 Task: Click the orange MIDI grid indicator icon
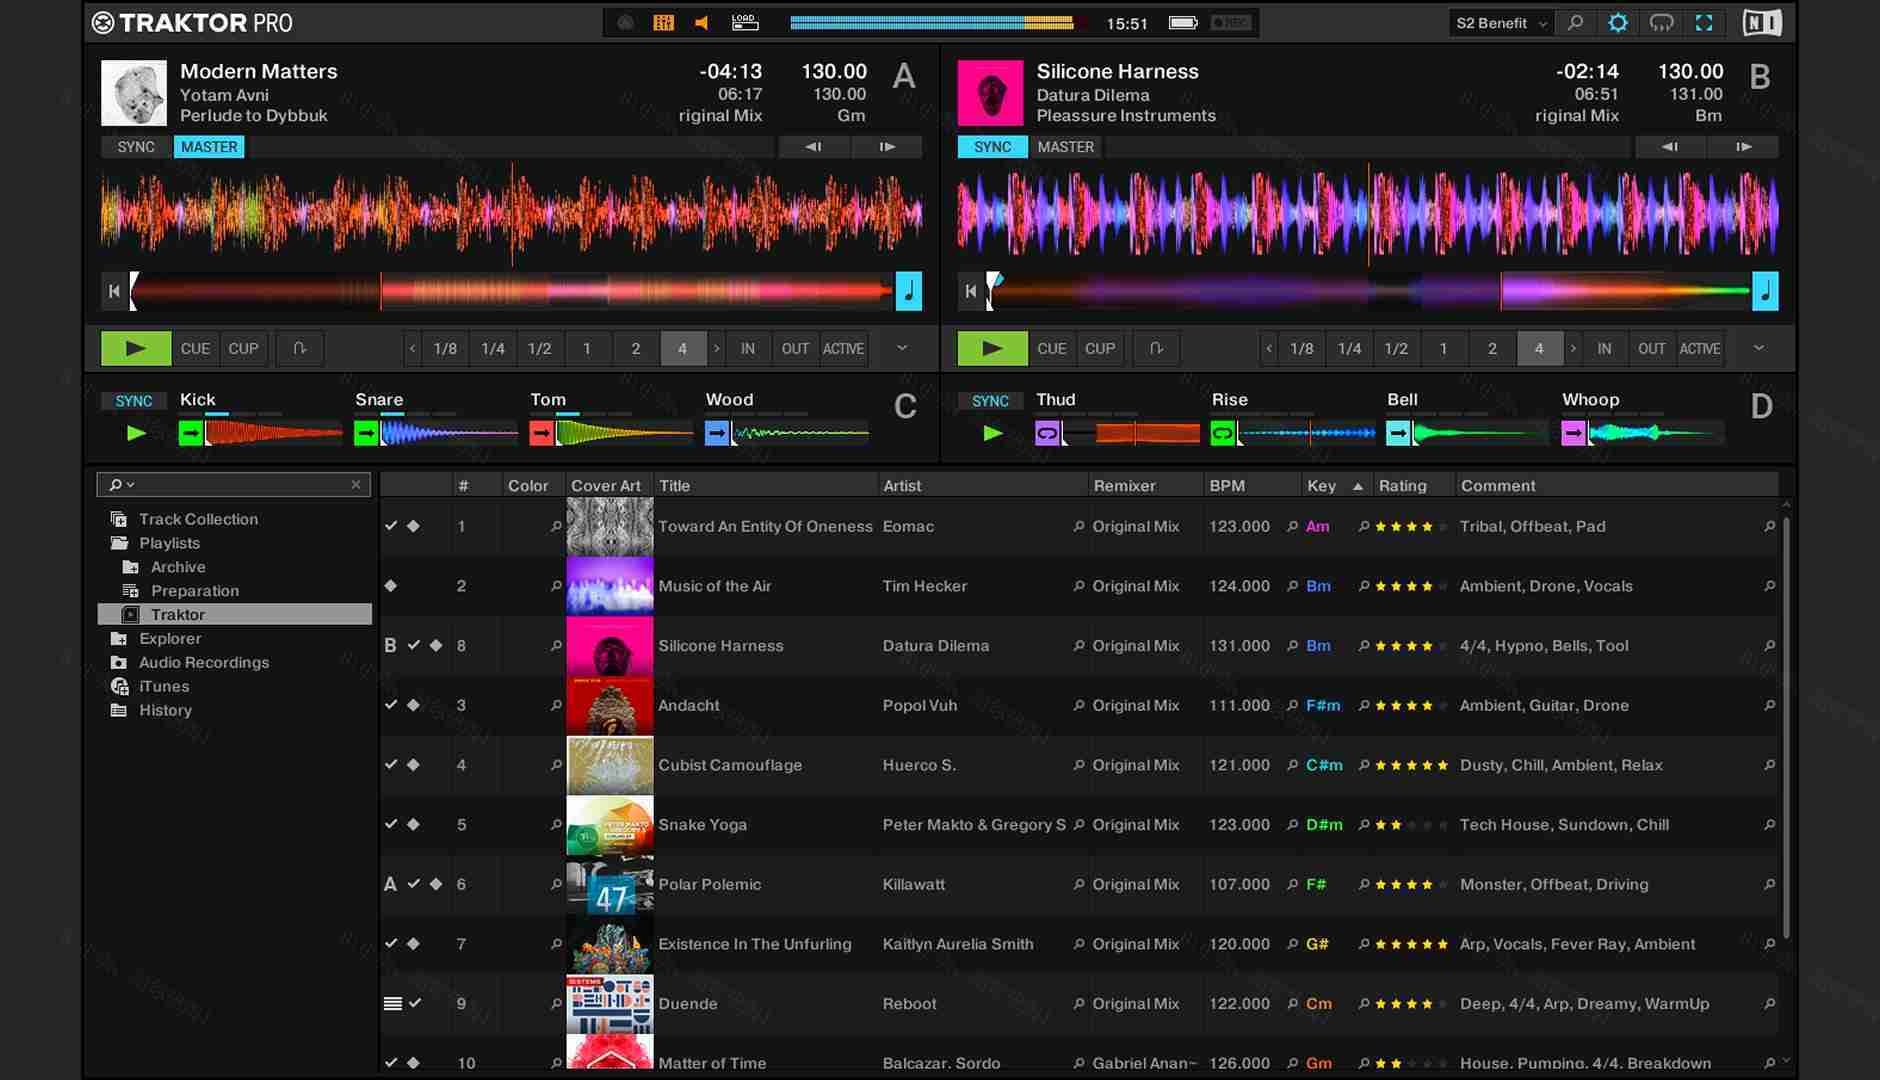(663, 23)
